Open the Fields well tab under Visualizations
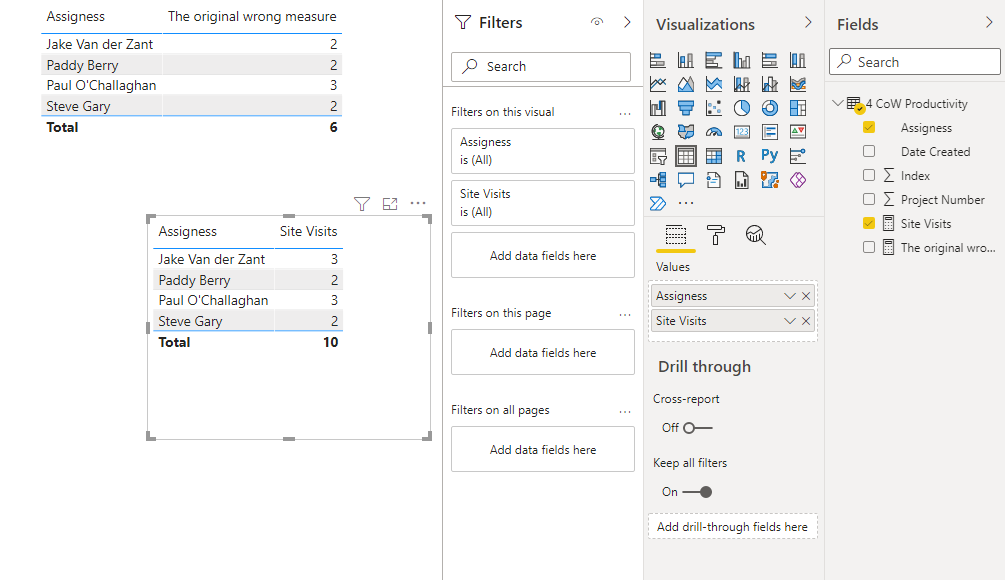1005x580 pixels. pyautogui.click(x=676, y=235)
